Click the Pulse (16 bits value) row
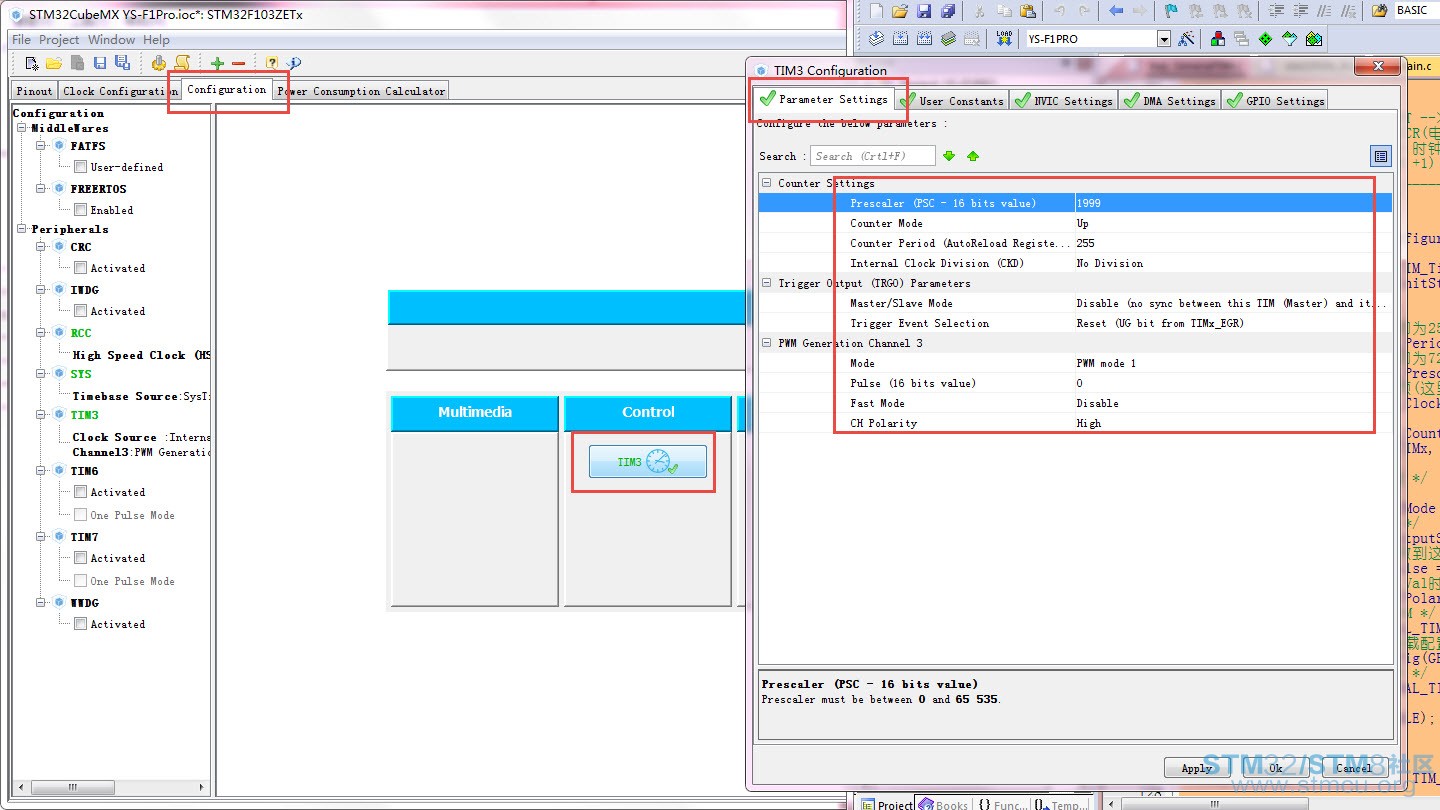The width and height of the screenshot is (1440, 810). click(1075, 383)
